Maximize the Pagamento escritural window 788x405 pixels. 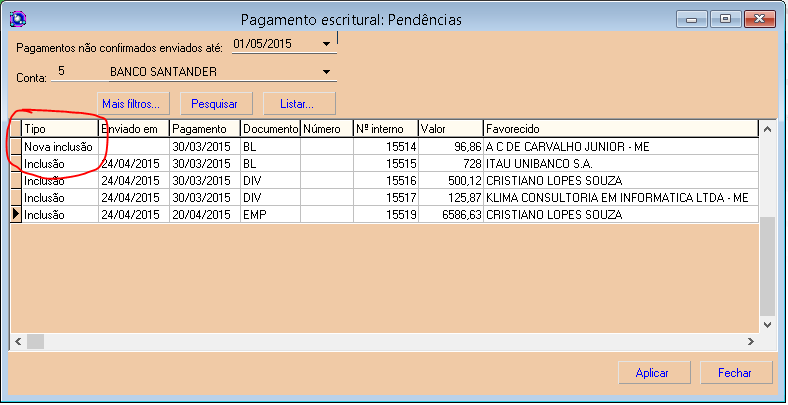725,20
